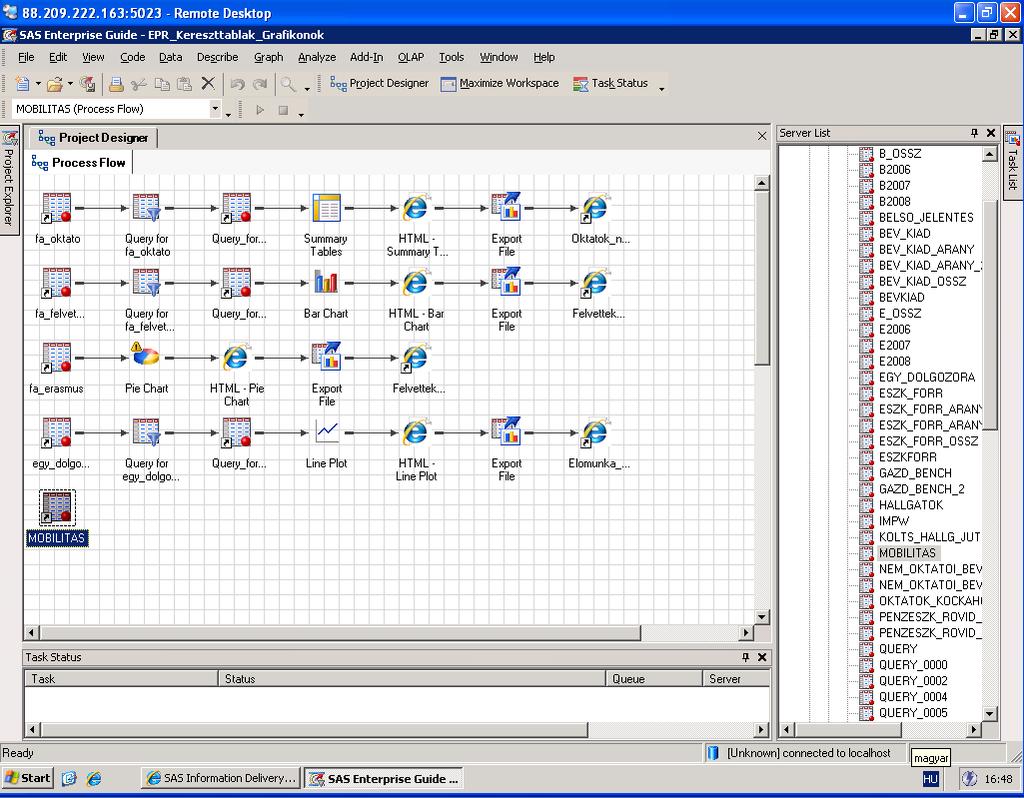Click the Summary Tables task icon

[x=326, y=208]
